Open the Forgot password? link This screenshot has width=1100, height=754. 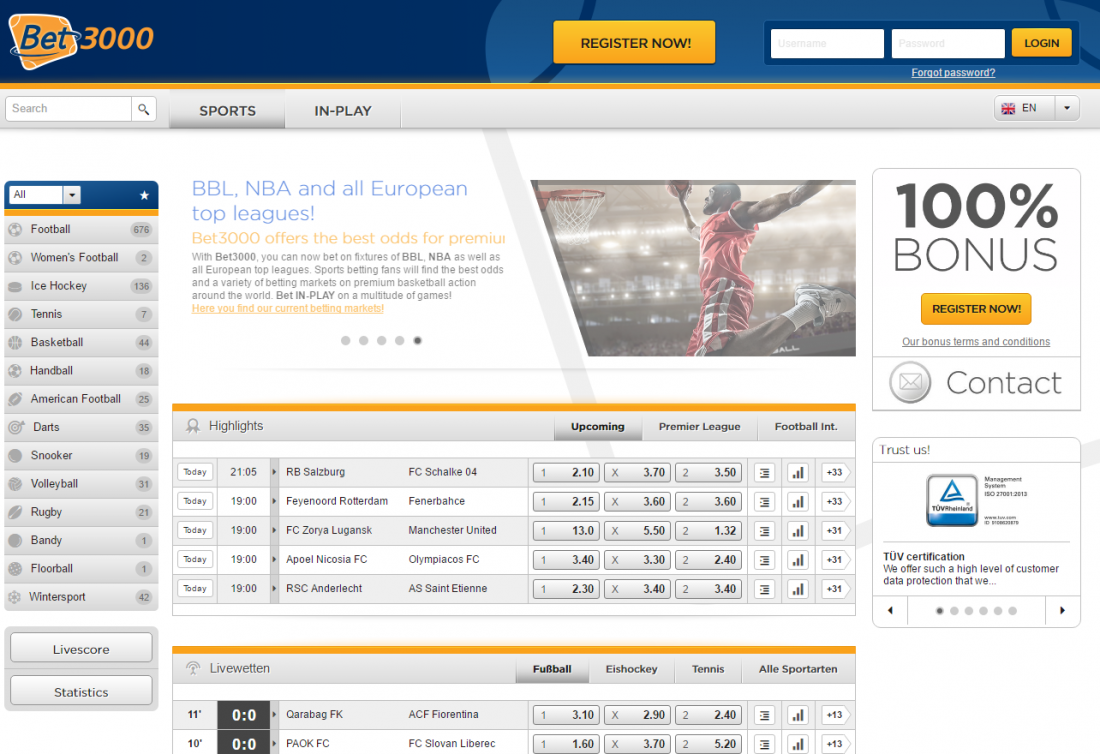click(953, 73)
